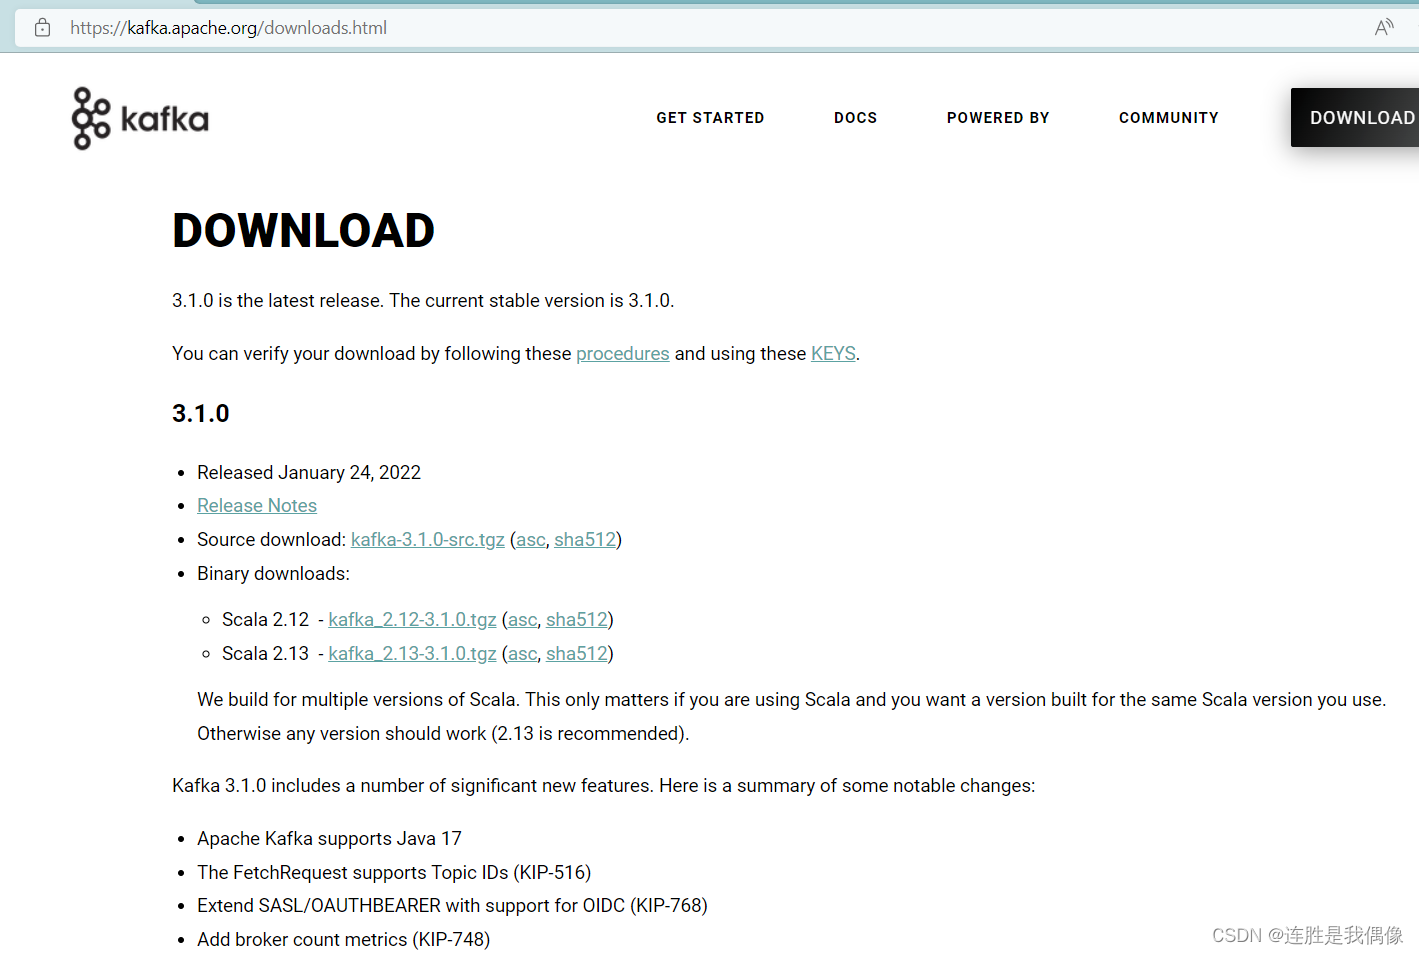
Task: Click the Read Aloud icon in address bar
Action: coord(1384,28)
